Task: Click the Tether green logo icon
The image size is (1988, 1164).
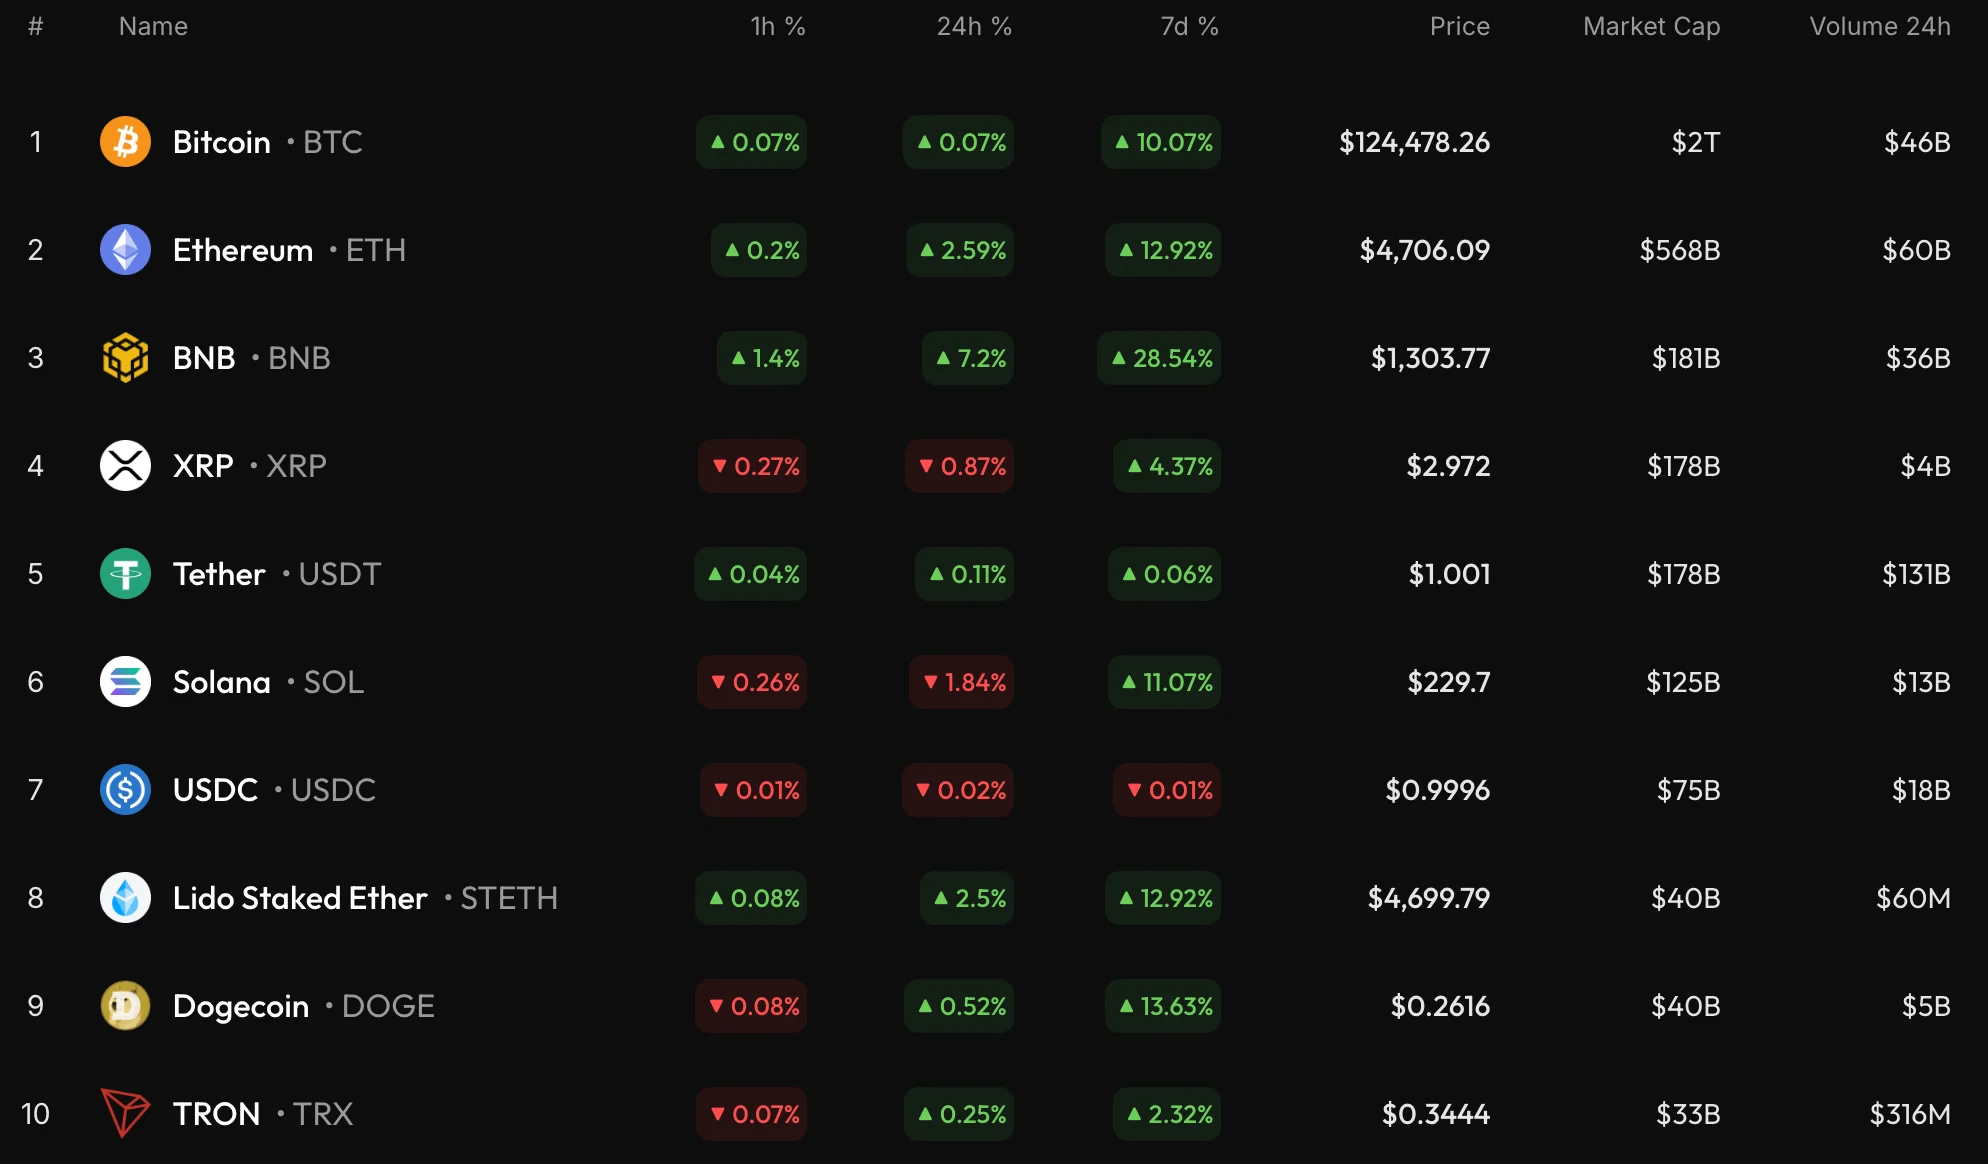Action: click(x=125, y=574)
